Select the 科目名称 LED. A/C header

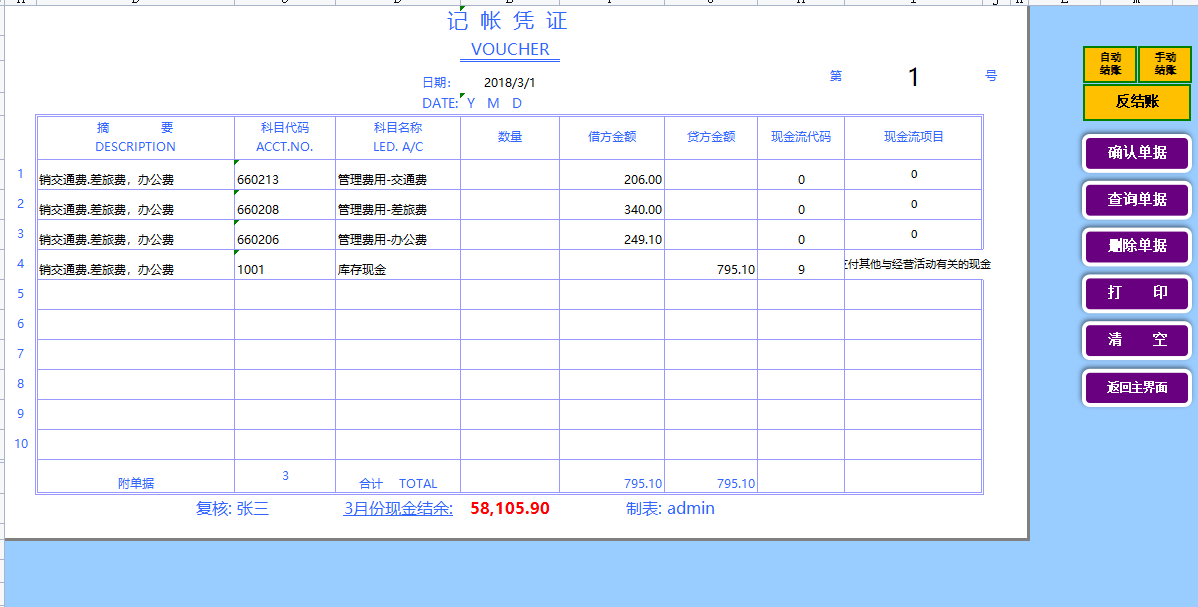coord(397,138)
